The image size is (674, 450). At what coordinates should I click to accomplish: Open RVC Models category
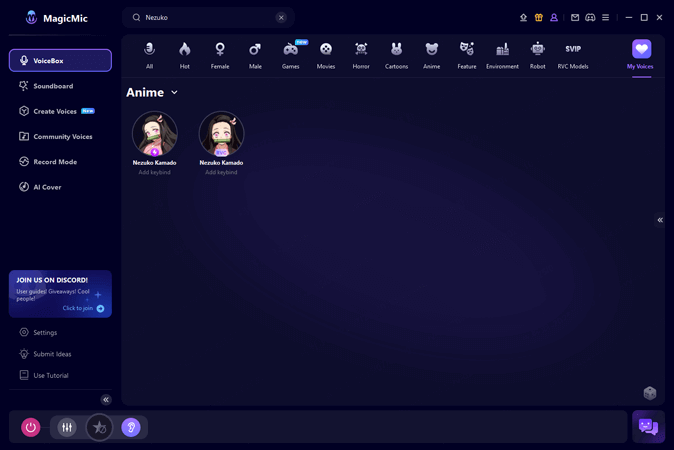[573, 55]
